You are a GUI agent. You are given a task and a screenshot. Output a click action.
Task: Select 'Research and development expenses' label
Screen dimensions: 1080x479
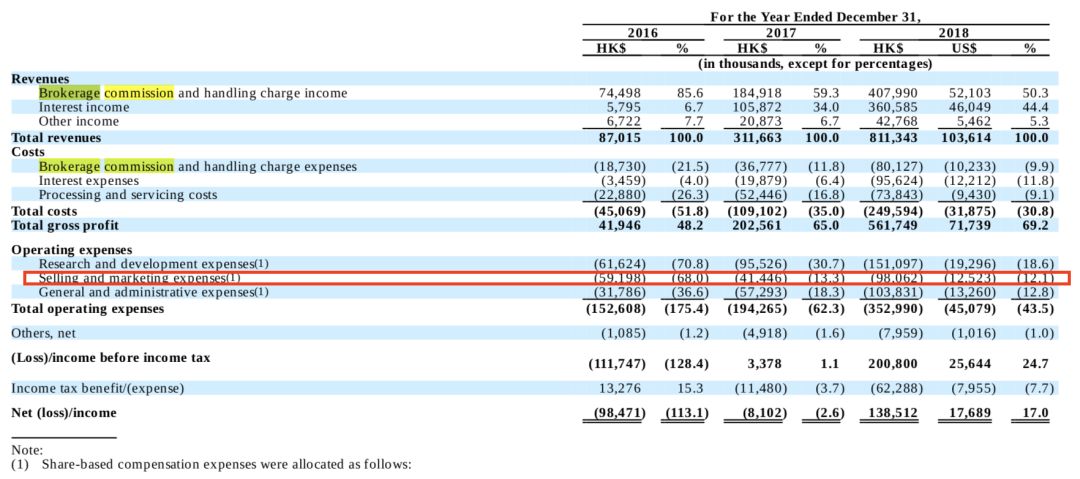click(154, 263)
